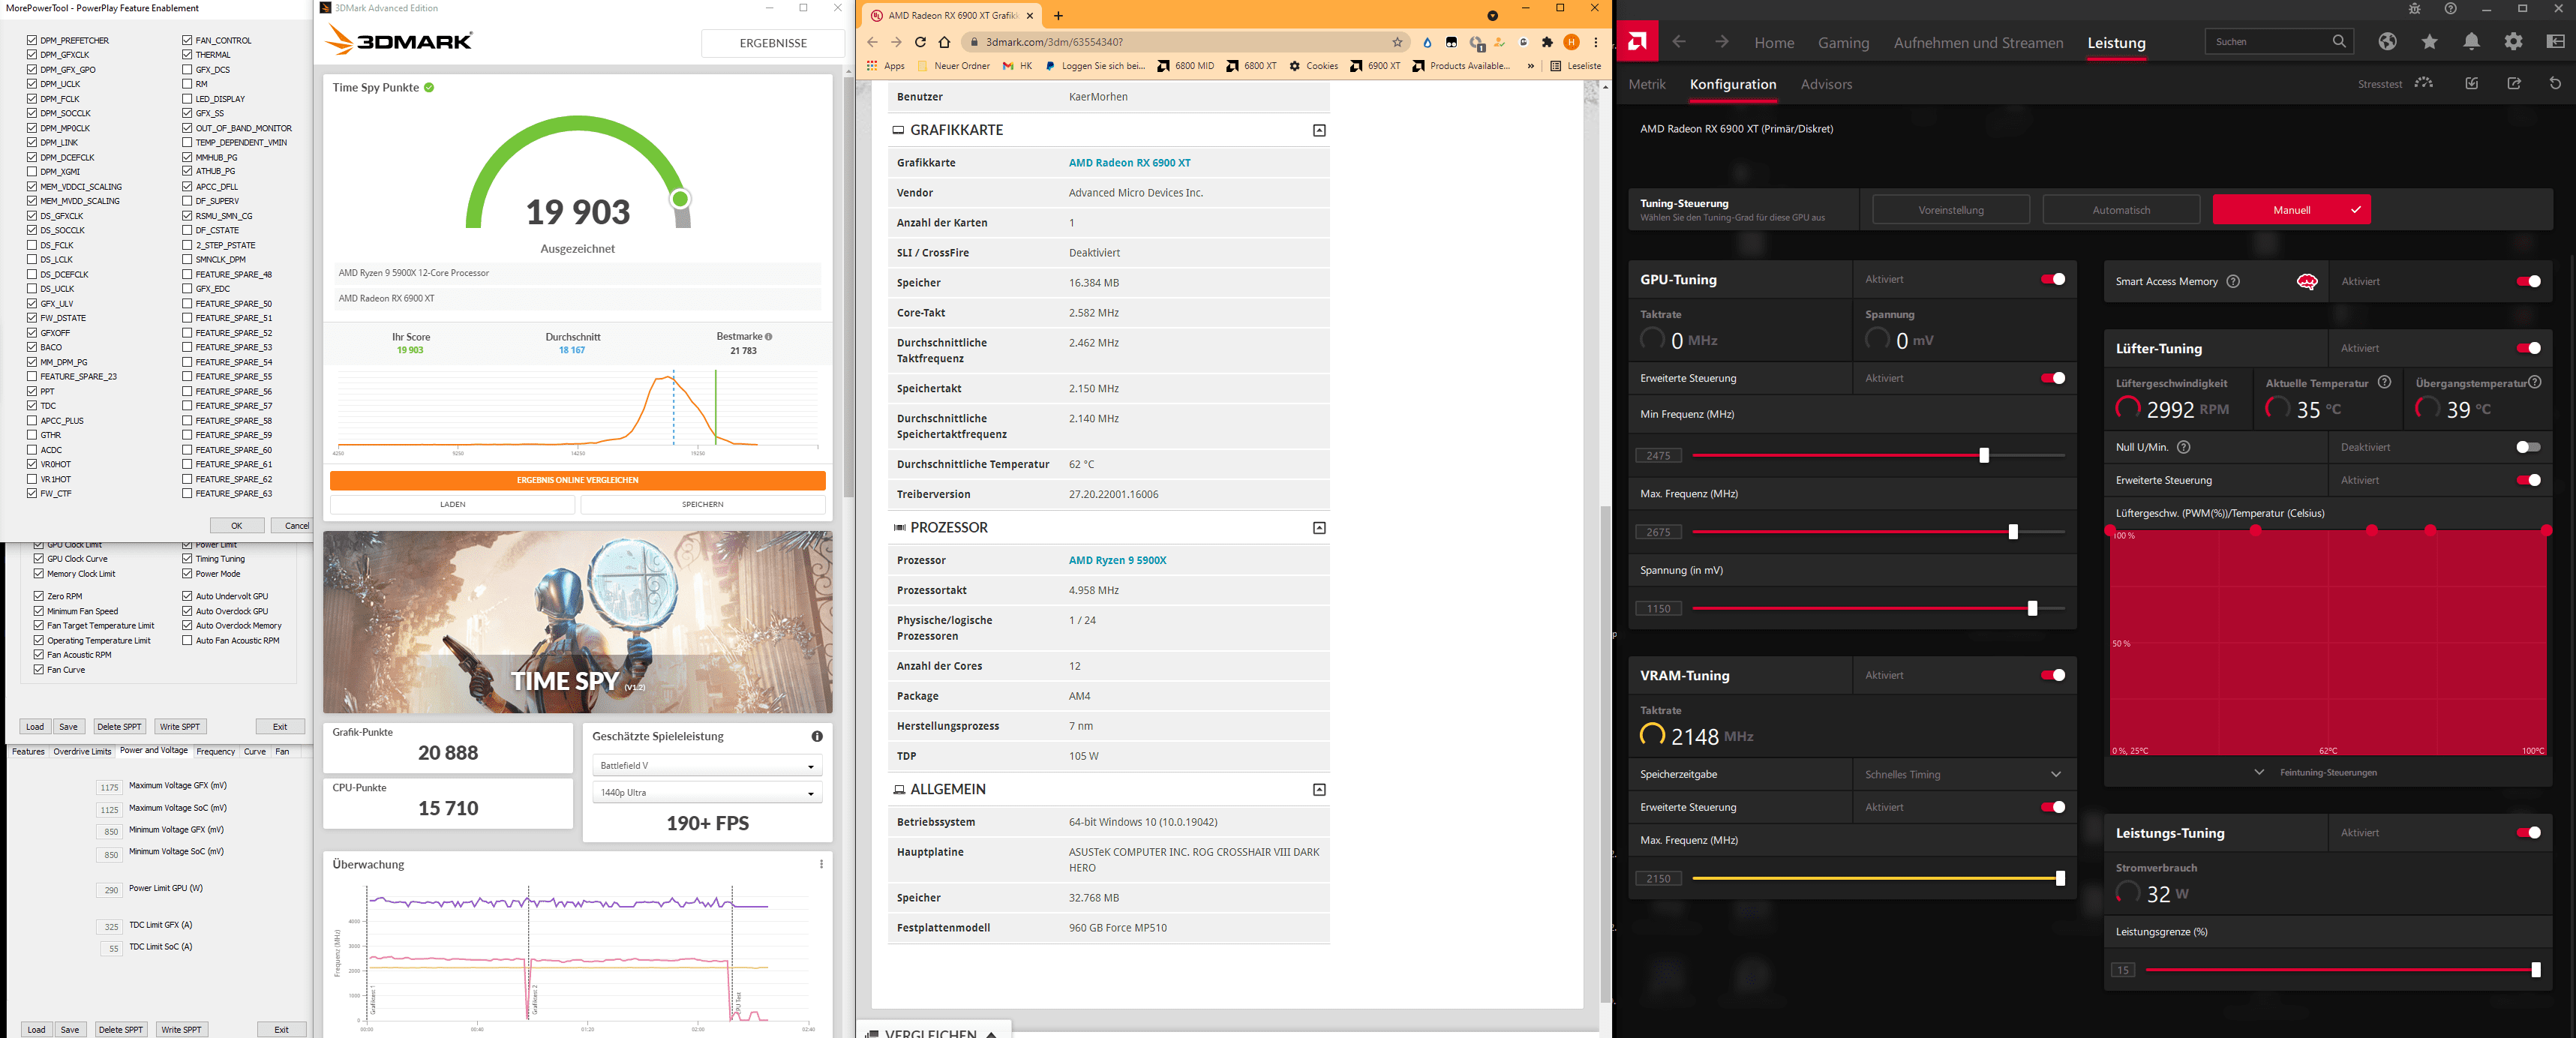2576x1038 pixels.
Task: Bookmark page with star in address bar
Action: click(x=1397, y=42)
